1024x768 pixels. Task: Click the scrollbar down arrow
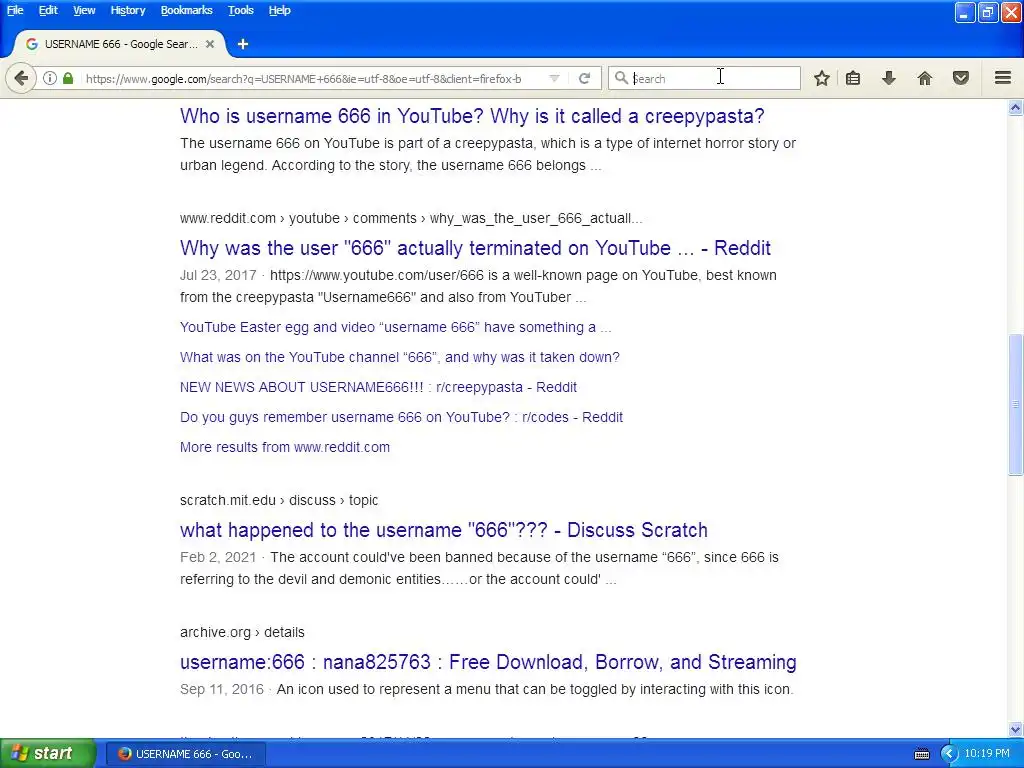coord(1016,729)
